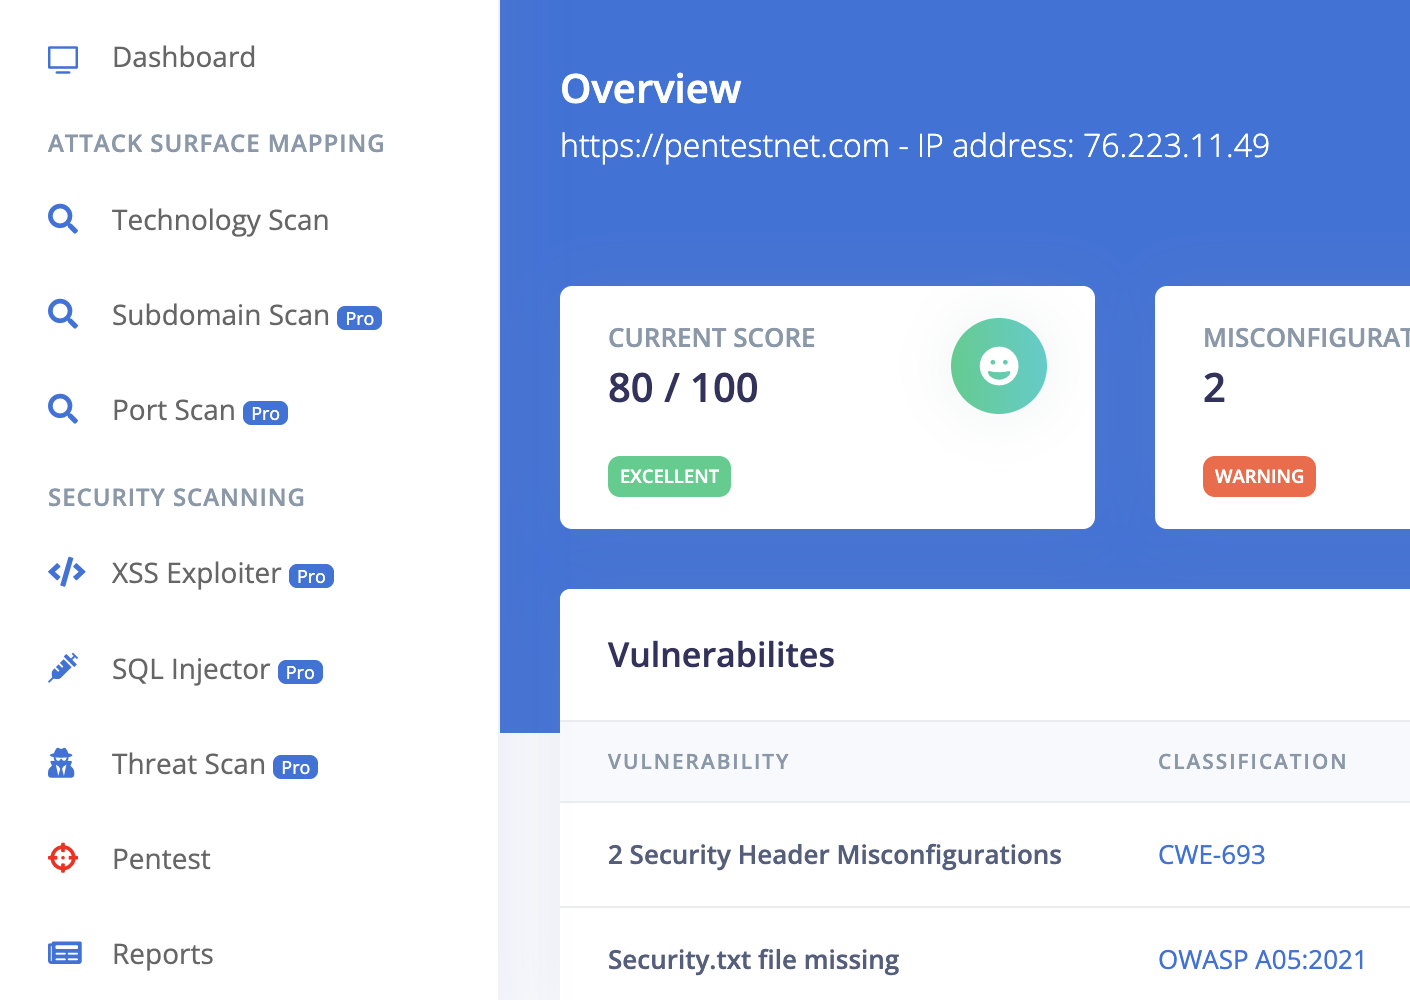Click the VULNERABILITY column header

click(698, 762)
